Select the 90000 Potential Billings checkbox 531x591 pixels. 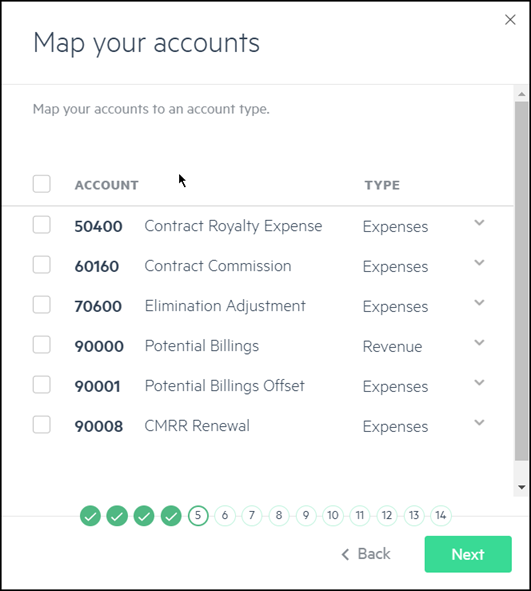(x=41, y=344)
